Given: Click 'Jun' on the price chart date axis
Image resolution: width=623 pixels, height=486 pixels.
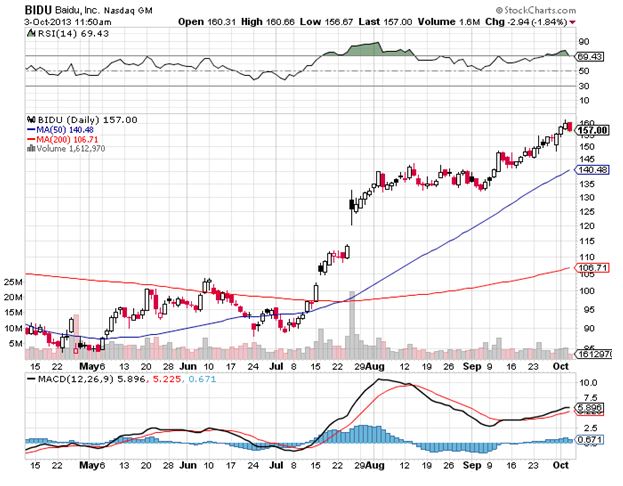Looking at the screenshot, I should 188,366.
